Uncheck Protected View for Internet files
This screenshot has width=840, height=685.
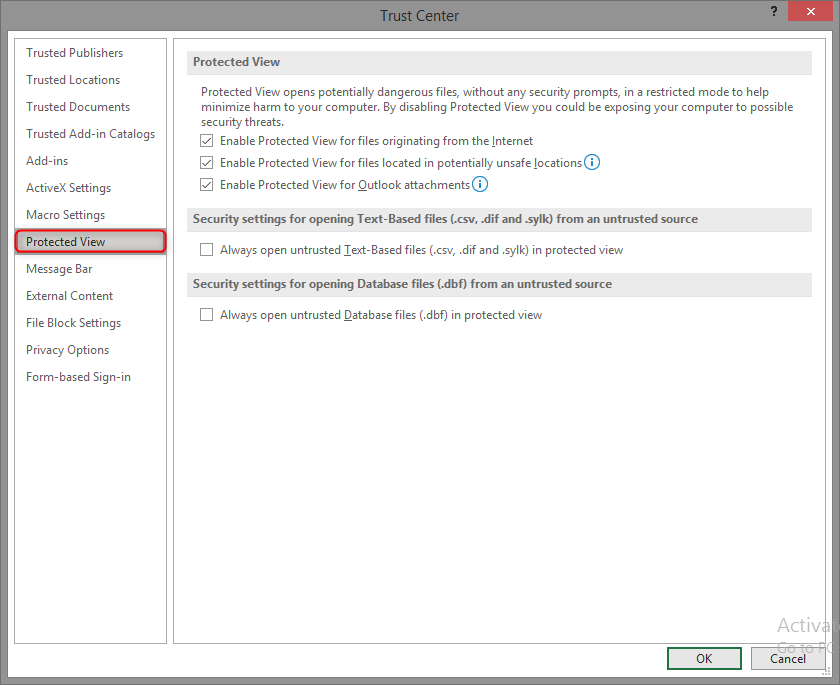[206, 141]
